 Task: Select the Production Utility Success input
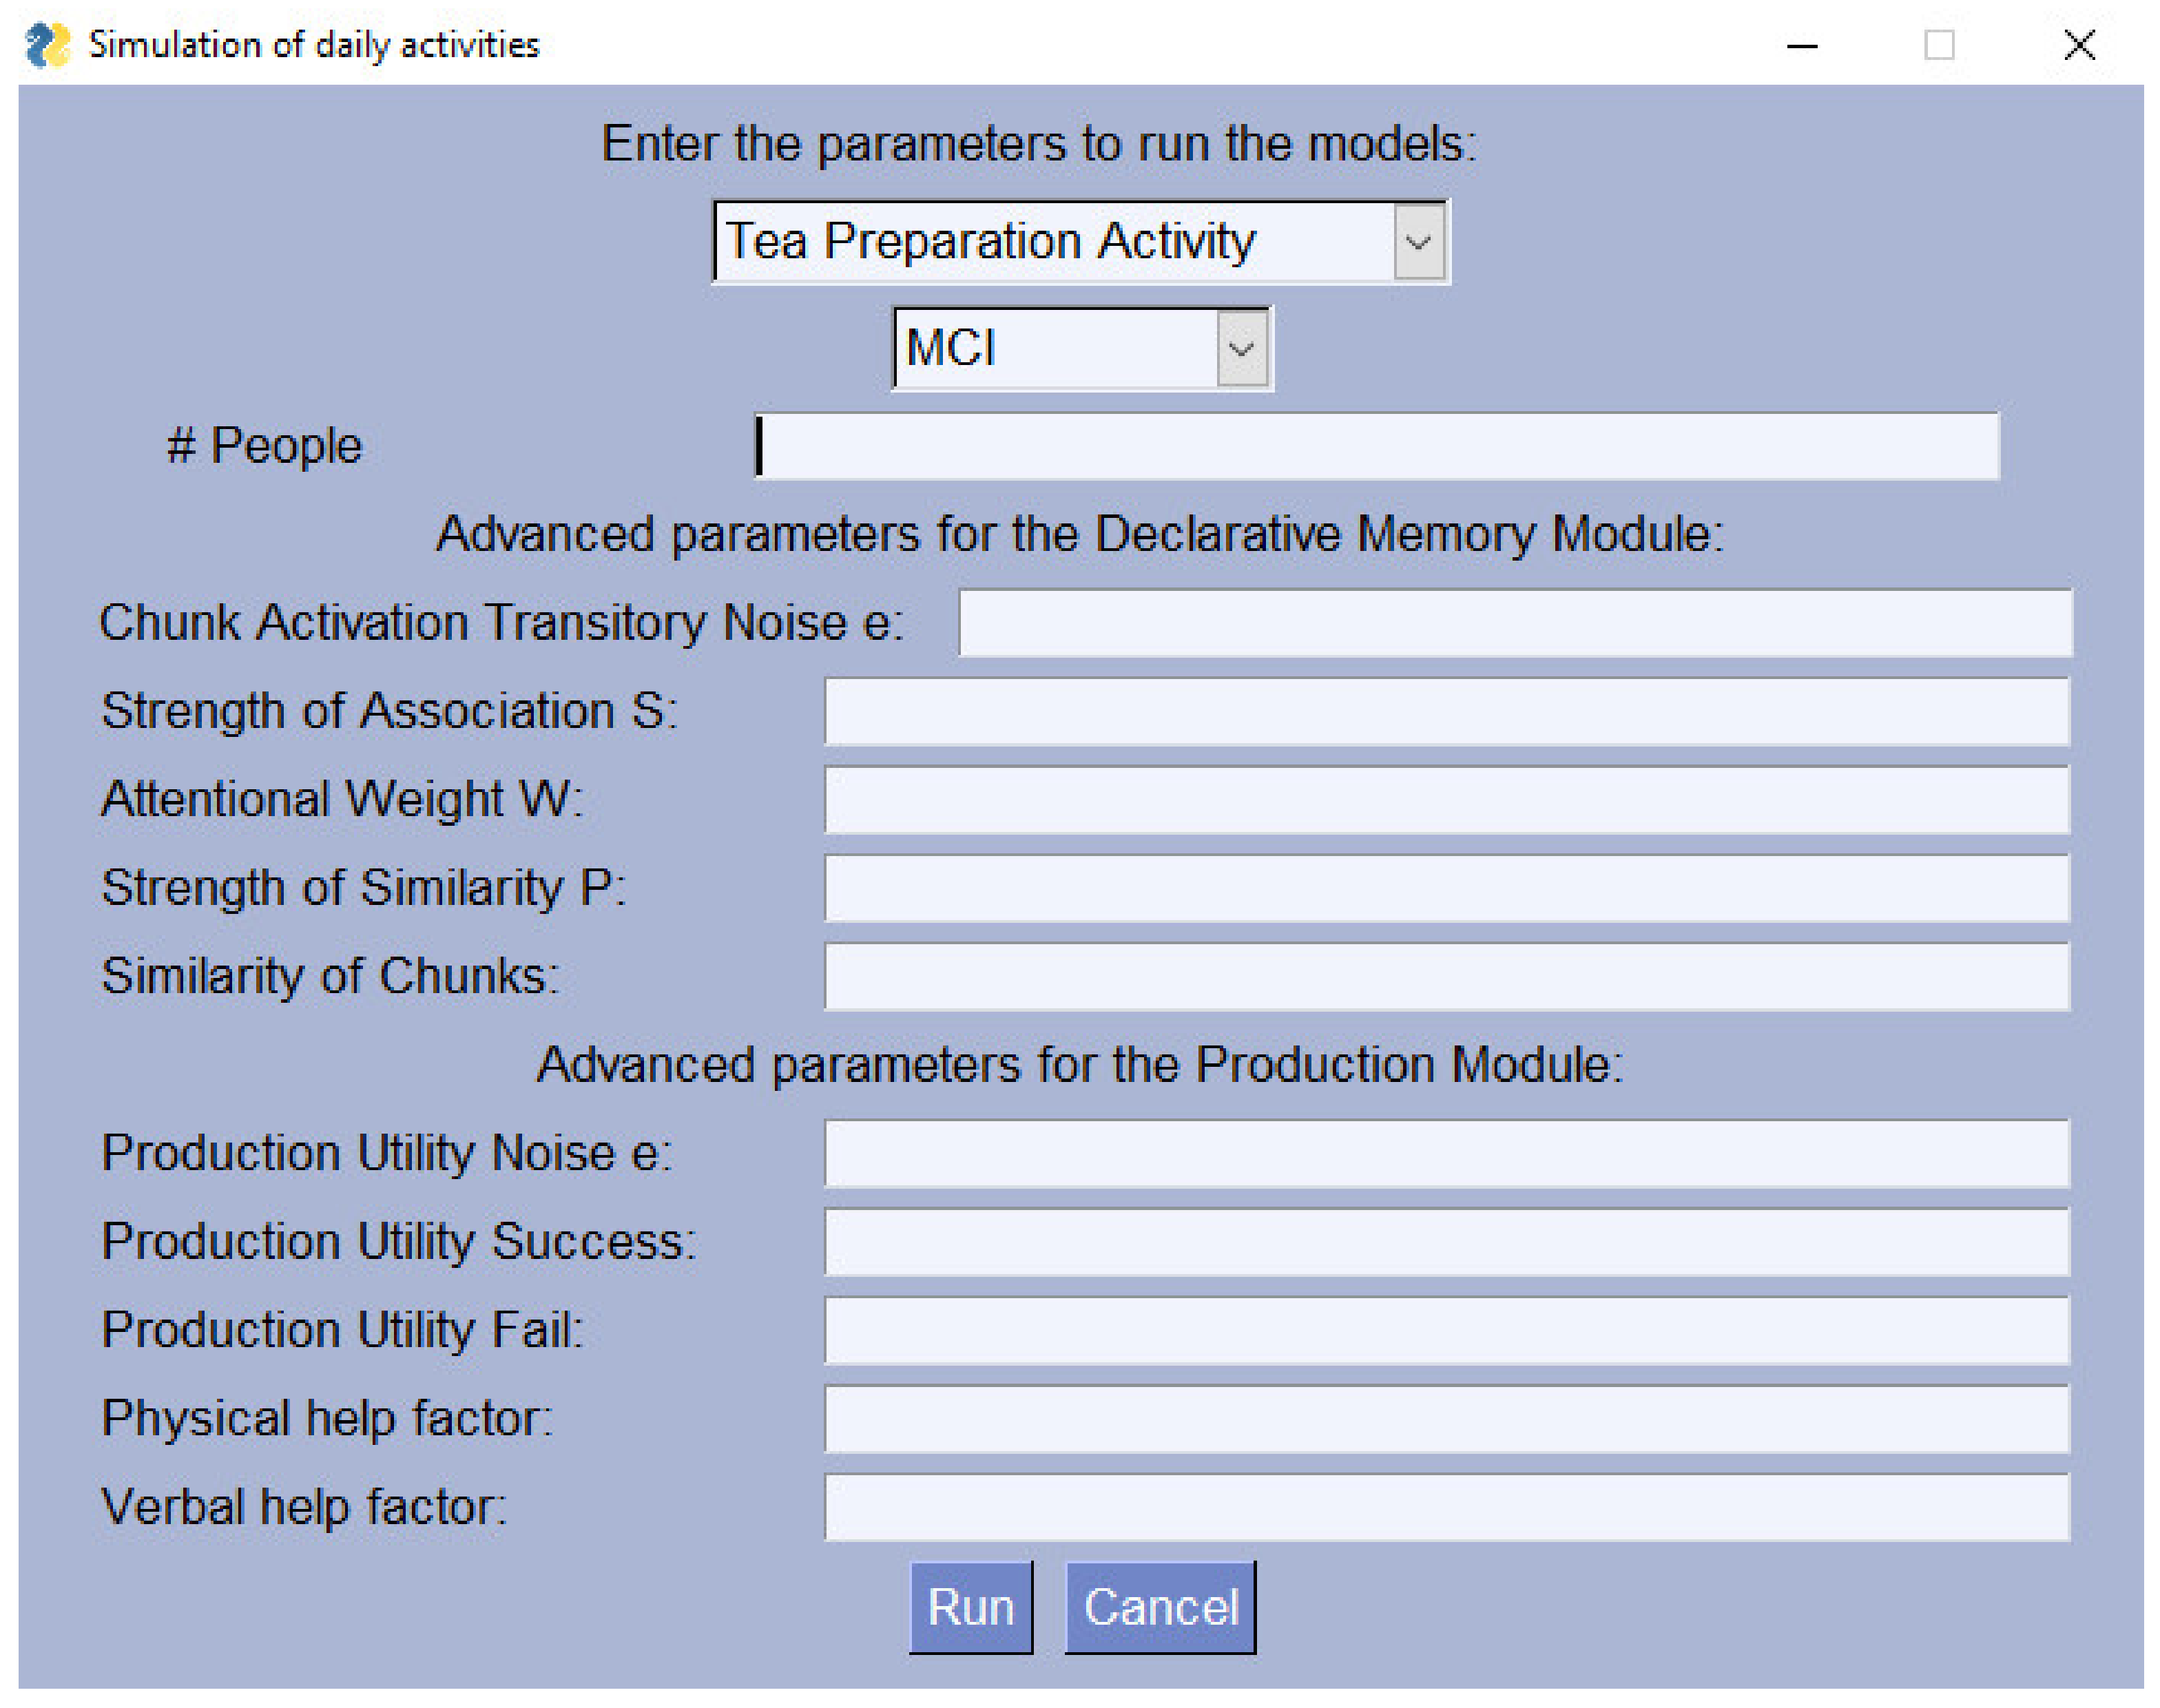tap(1446, 1241)
